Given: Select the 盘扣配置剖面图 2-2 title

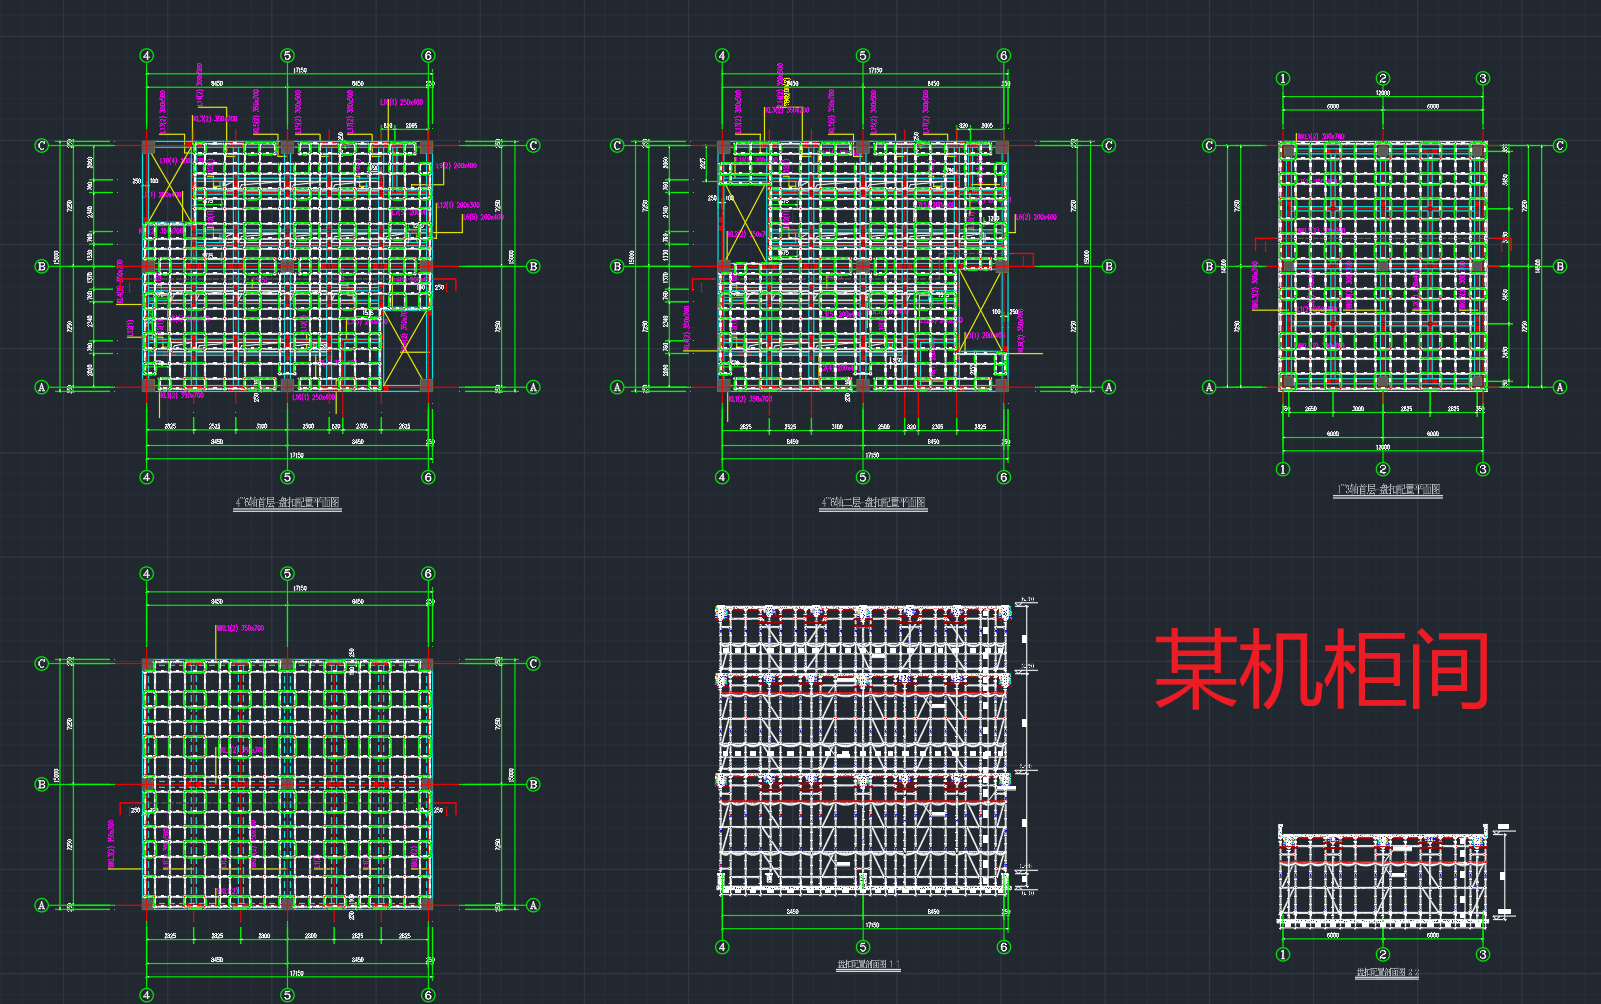Looking at the screenshot, I should click(x=1387, y=973).
